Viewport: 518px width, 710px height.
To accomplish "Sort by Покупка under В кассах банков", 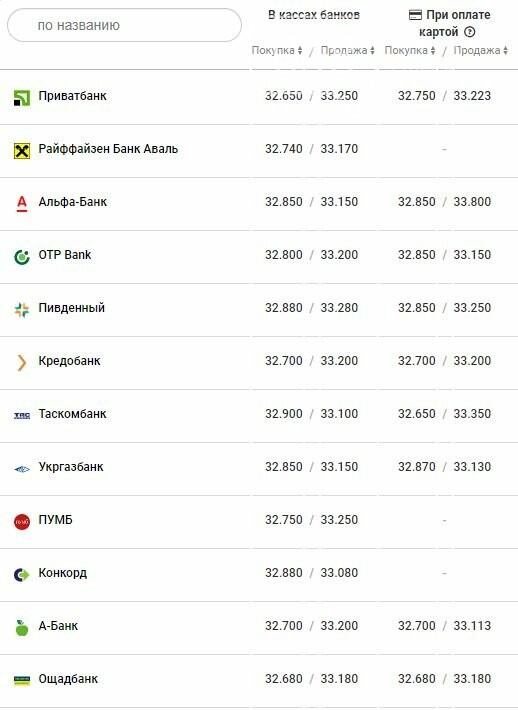I will point(277,50).
